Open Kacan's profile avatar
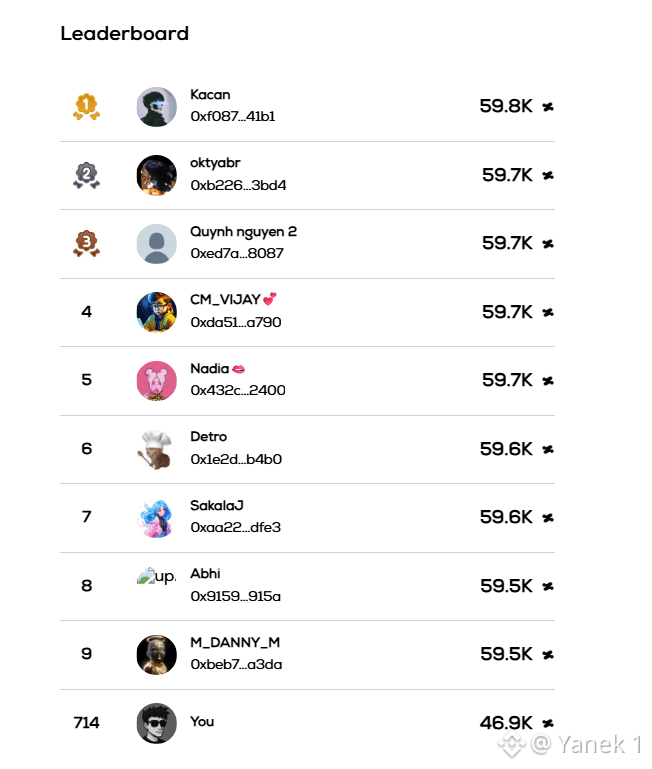 click(x=156, y=107)
